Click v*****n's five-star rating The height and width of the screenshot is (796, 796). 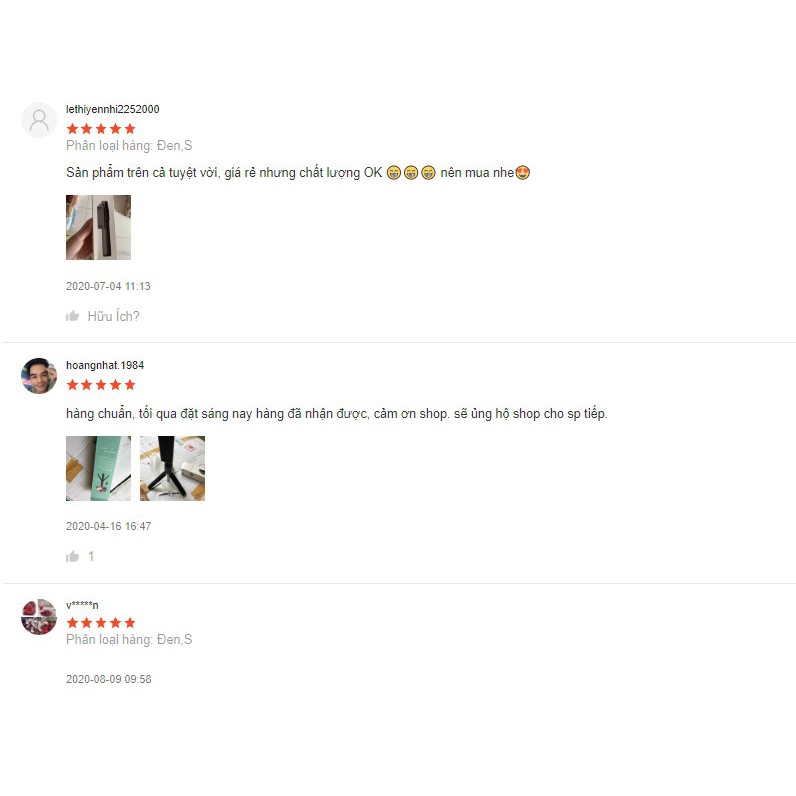101,622
